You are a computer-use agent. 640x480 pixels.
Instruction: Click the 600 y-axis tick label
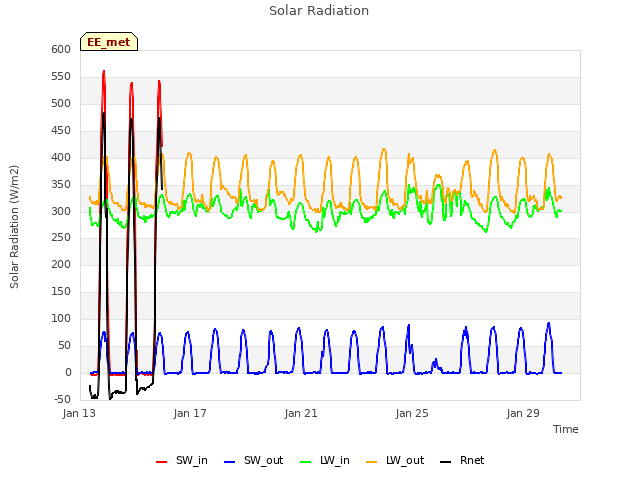(61, 49)
